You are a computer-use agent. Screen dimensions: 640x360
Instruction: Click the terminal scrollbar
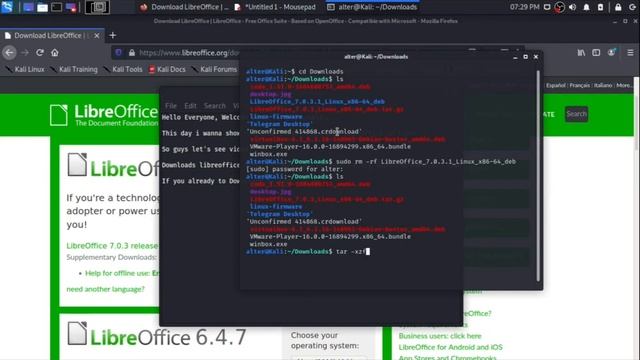538,176
